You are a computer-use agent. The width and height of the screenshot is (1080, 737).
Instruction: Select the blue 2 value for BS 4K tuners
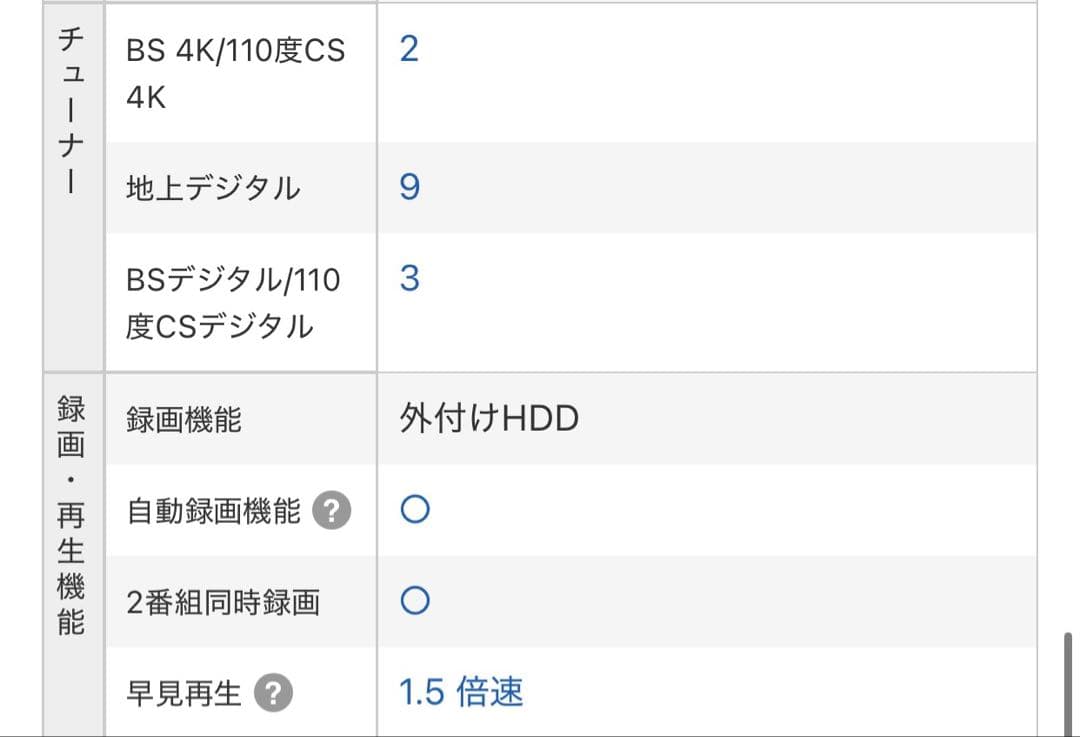tap(408, 48)
